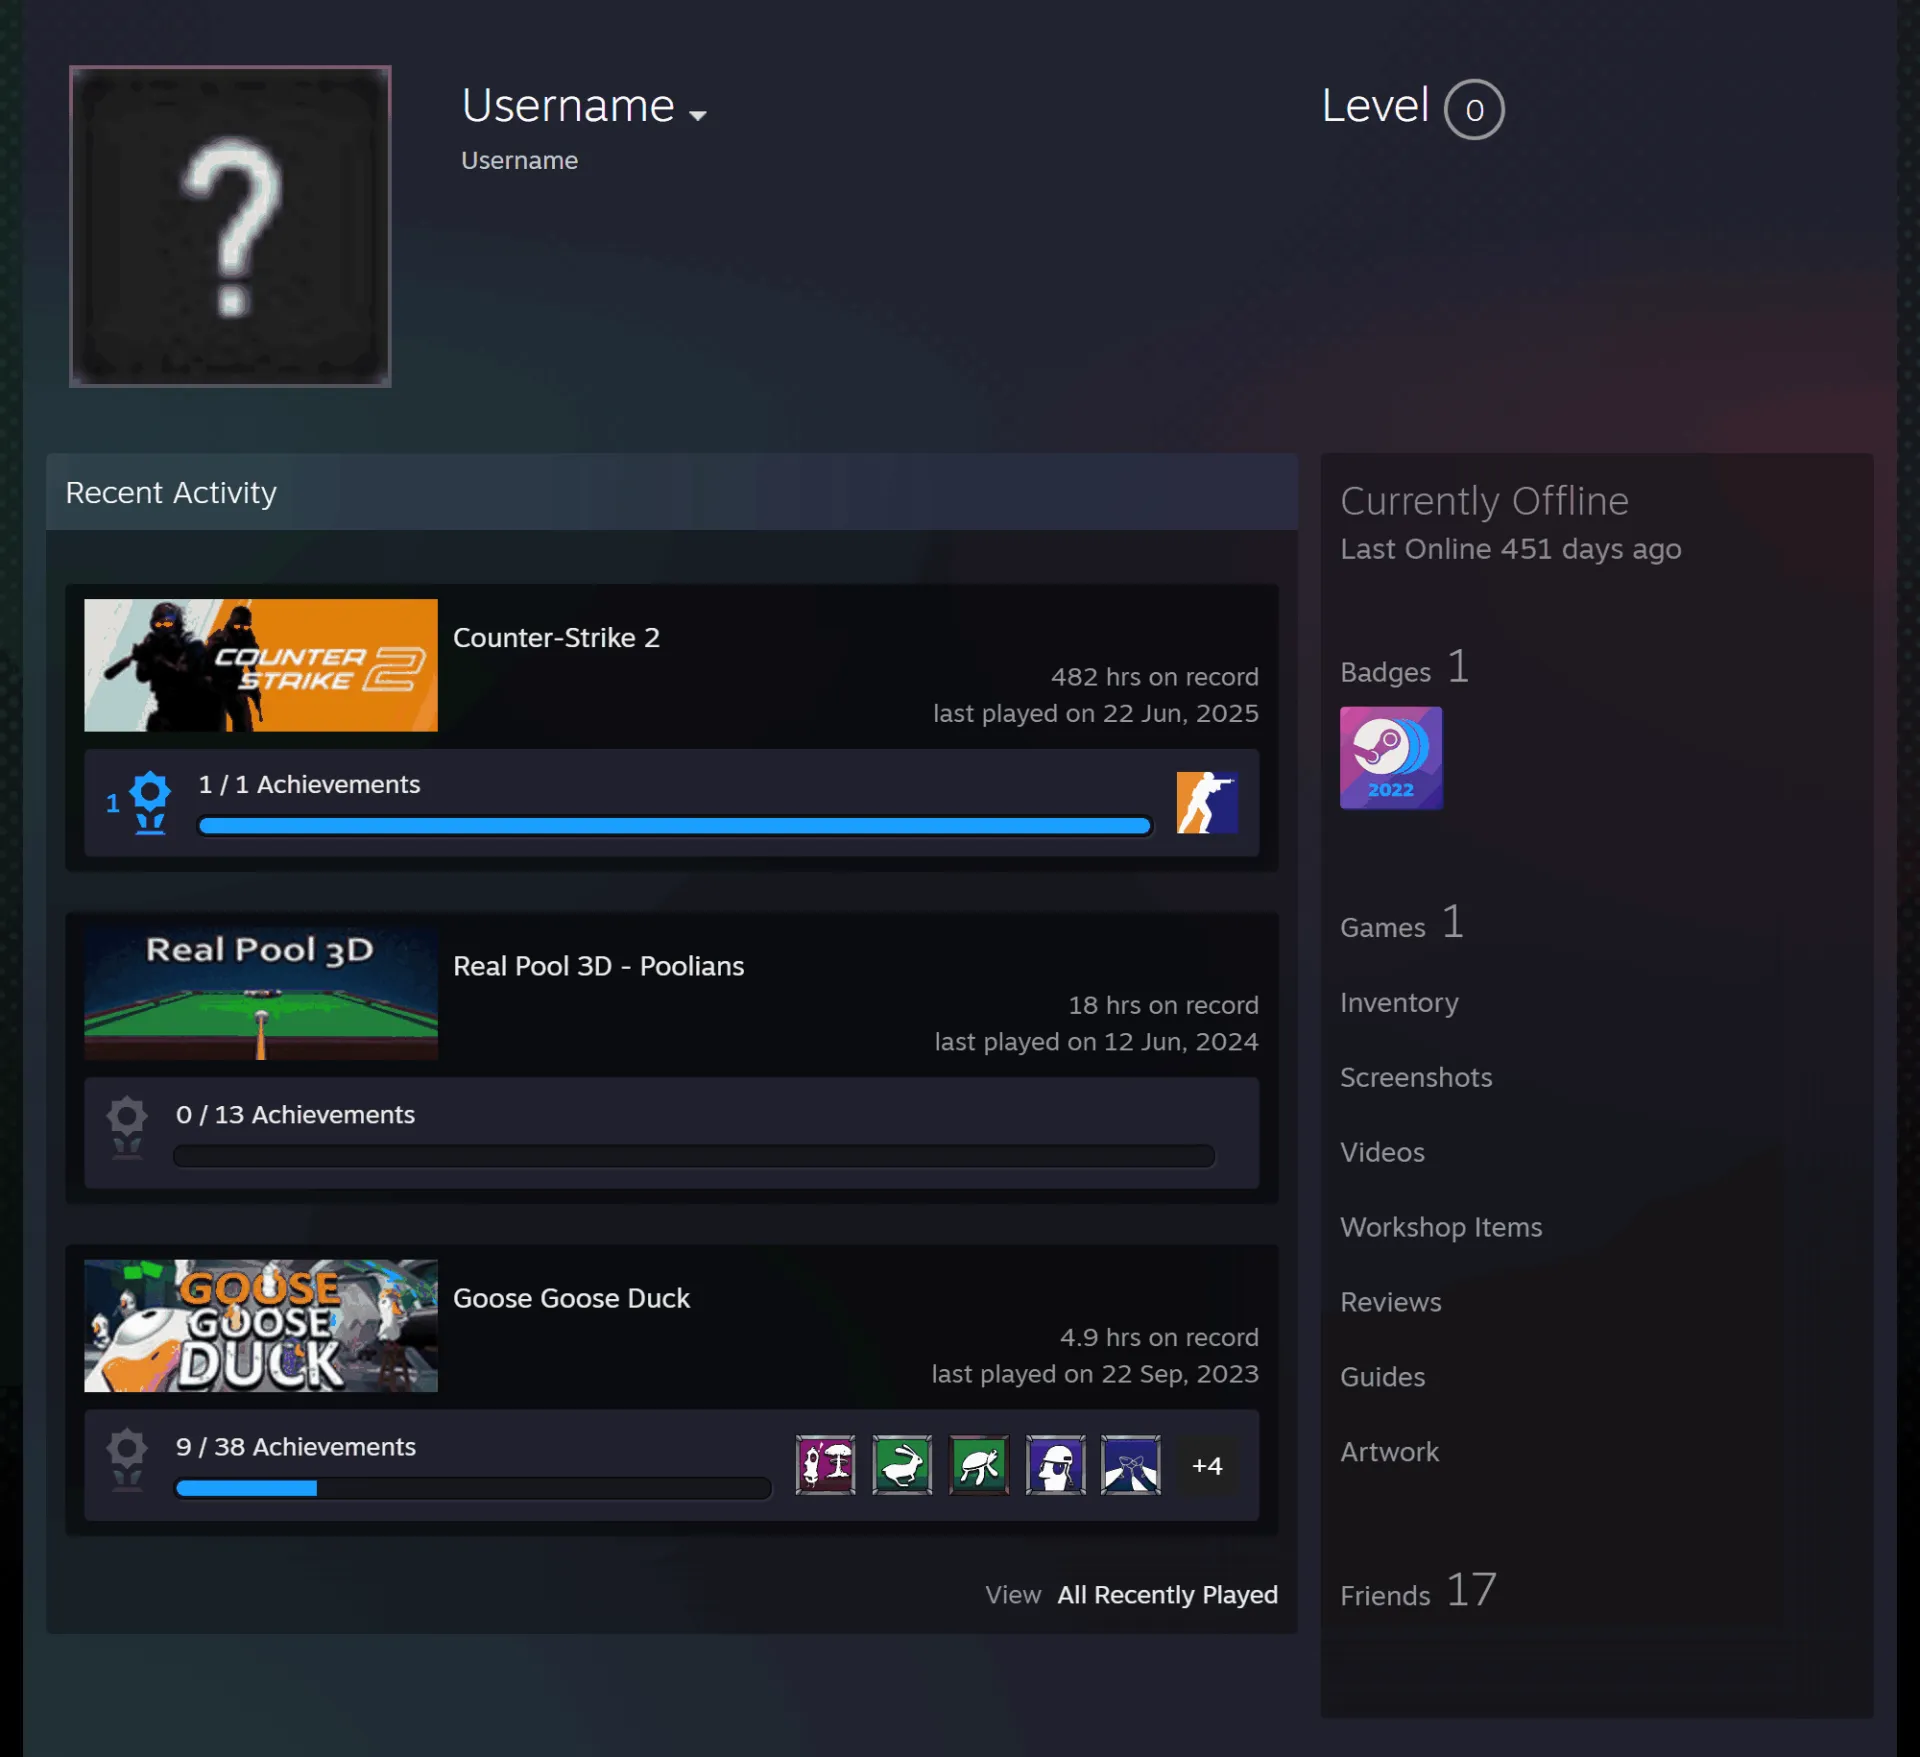1920x1757 pixels.
Task: View the first purple Goose Goose Duck achievement
Action: (x=825, y=1465)
